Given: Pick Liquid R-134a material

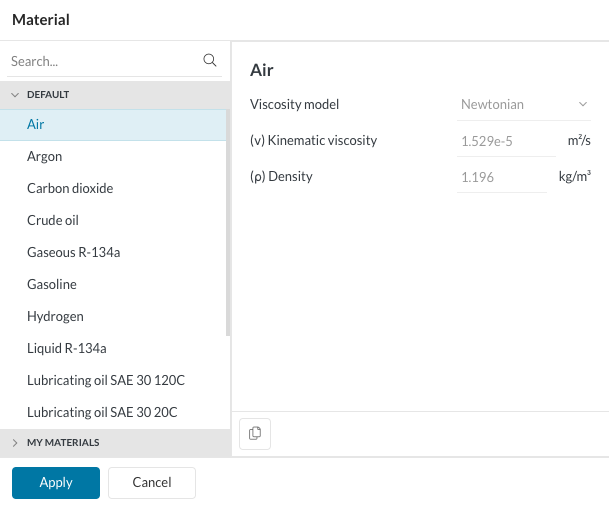Looking at the screenshot, I should point(66,348).
